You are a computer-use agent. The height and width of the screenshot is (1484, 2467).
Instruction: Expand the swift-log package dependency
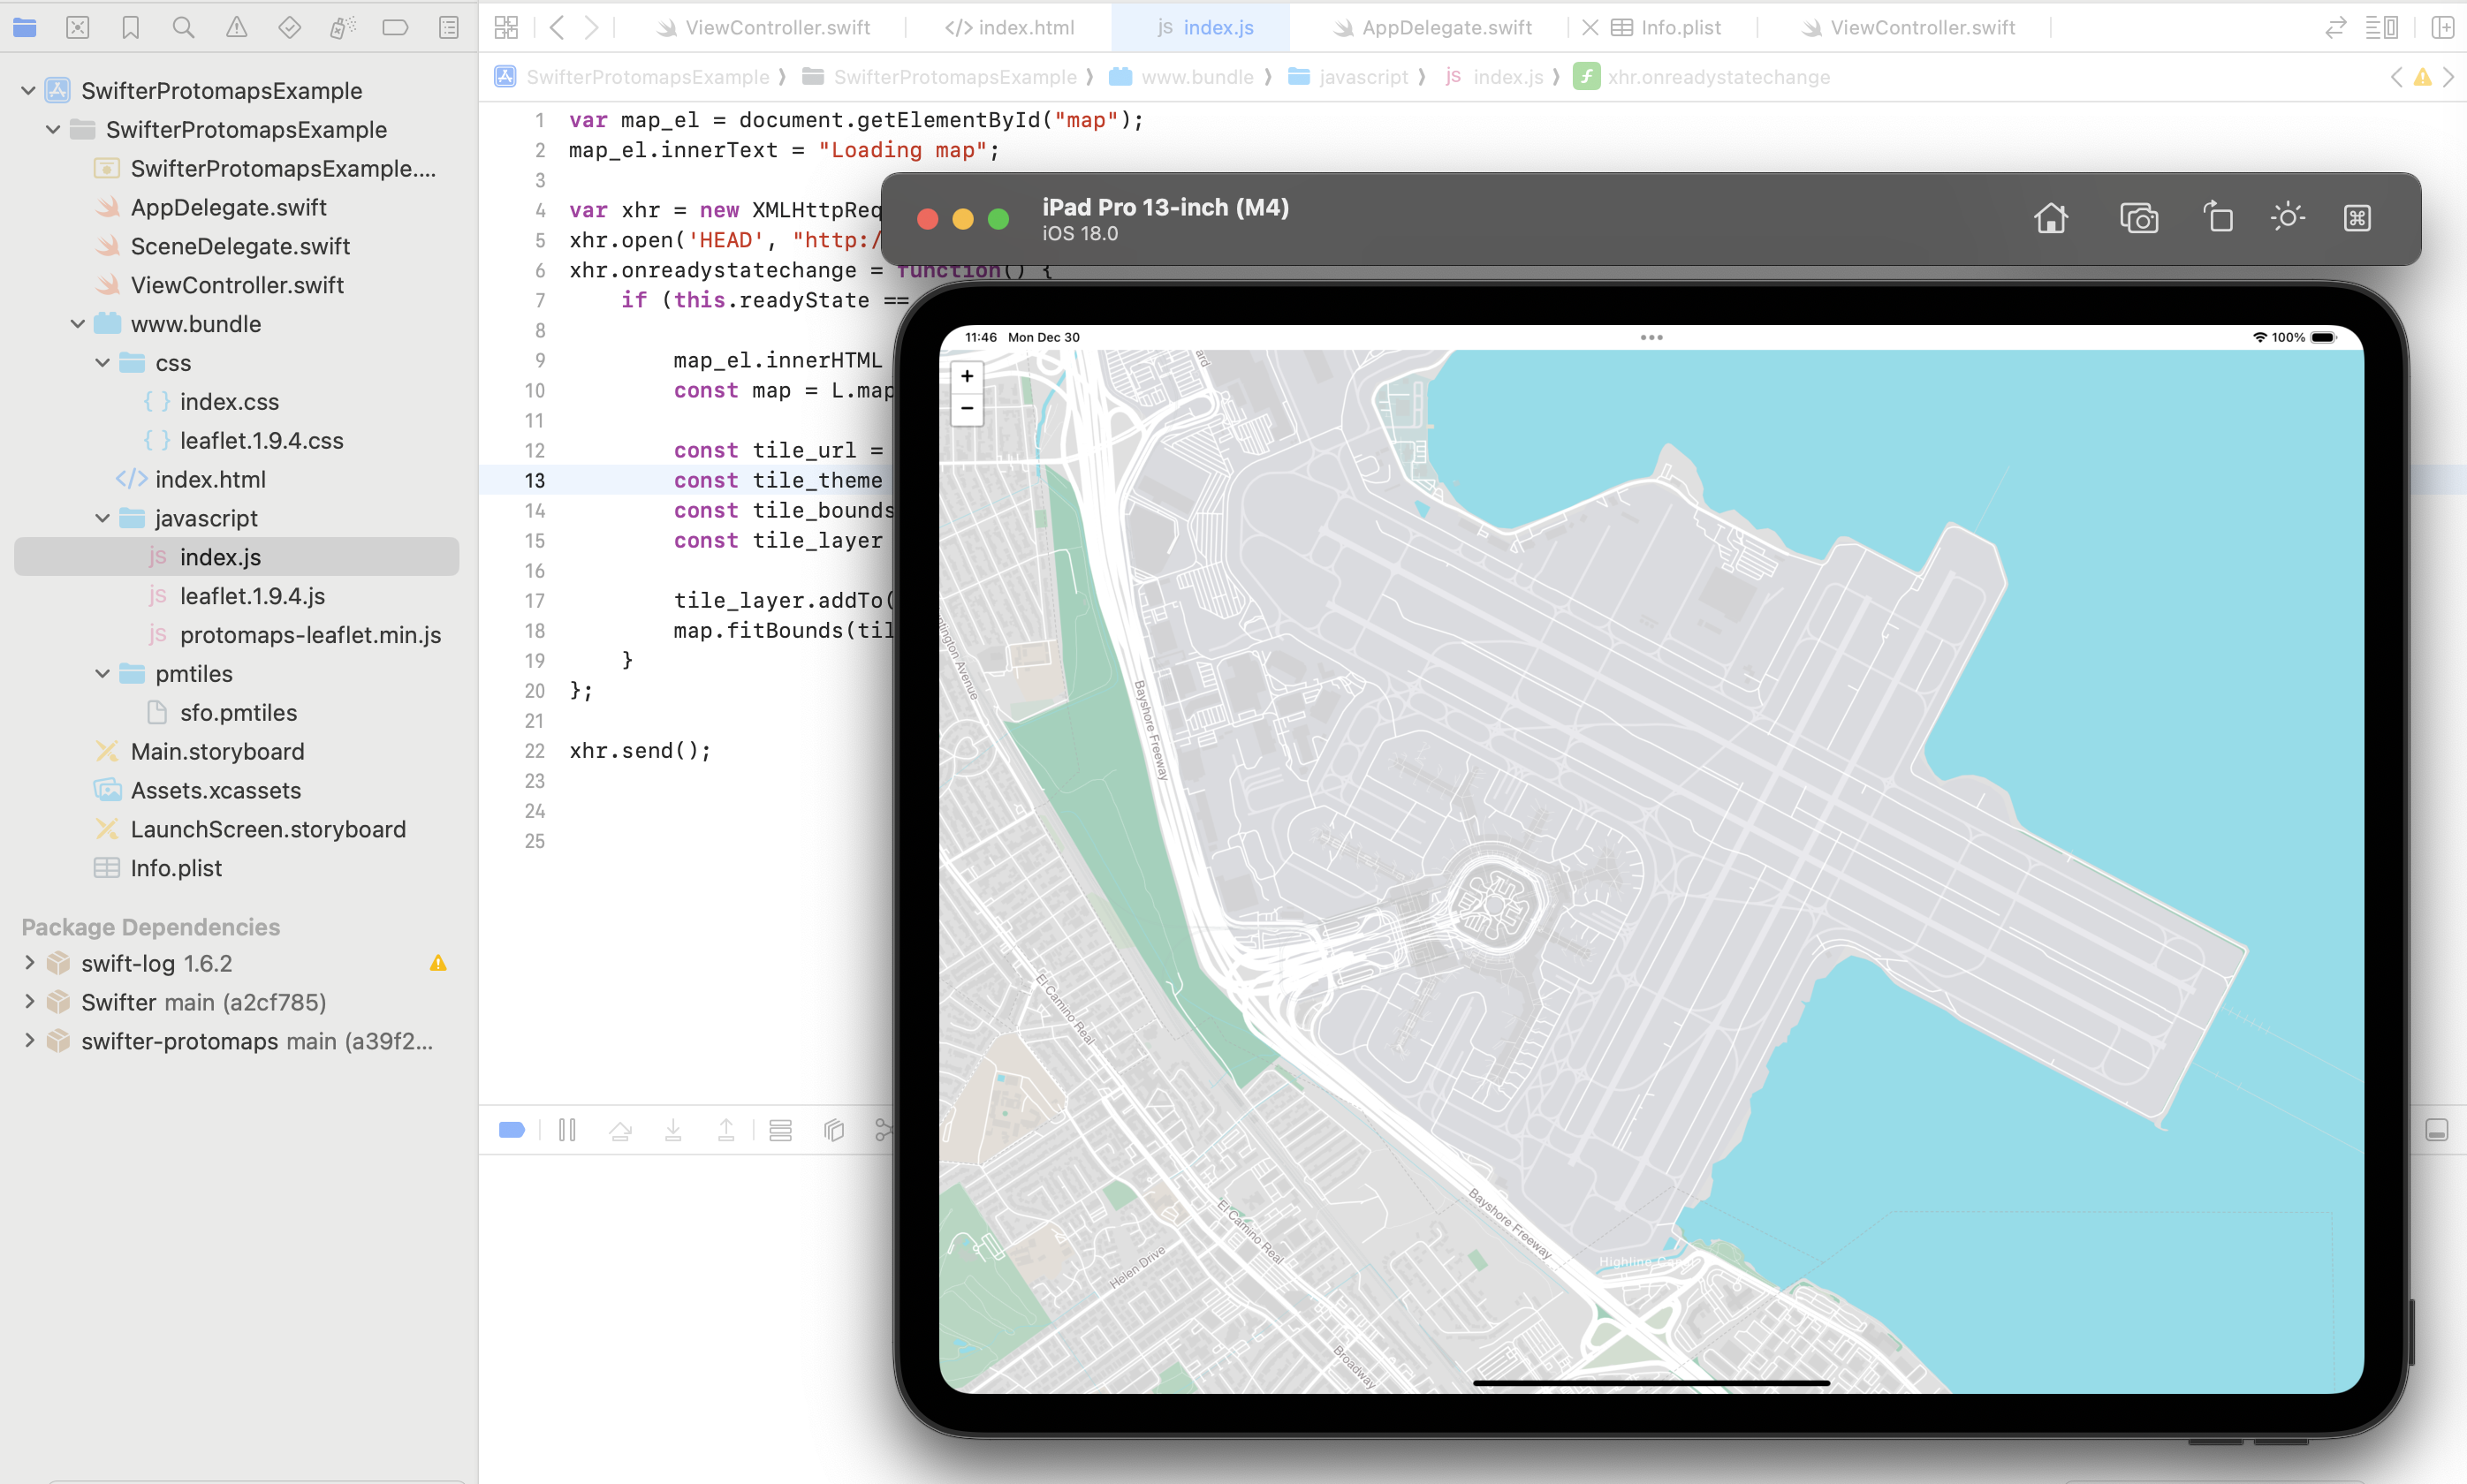point(29,963)
